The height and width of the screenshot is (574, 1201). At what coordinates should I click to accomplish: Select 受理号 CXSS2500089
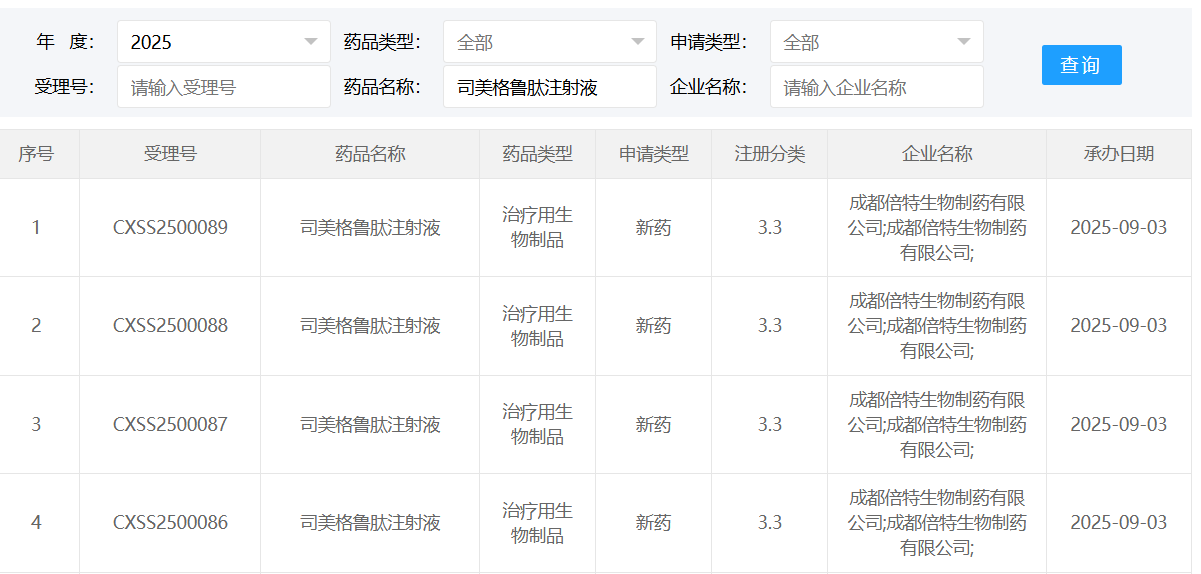tap(170, 228)
